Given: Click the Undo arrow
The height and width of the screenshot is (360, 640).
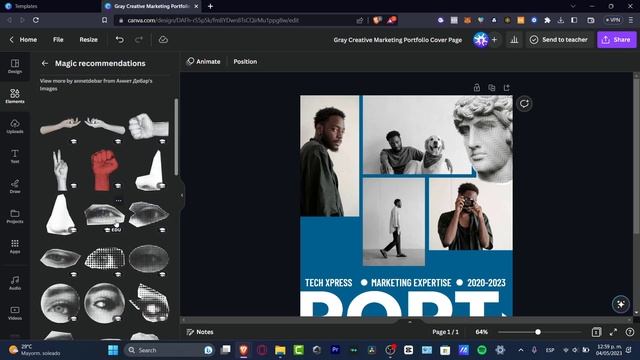Looking at the screenshot, I should point(120,40).
